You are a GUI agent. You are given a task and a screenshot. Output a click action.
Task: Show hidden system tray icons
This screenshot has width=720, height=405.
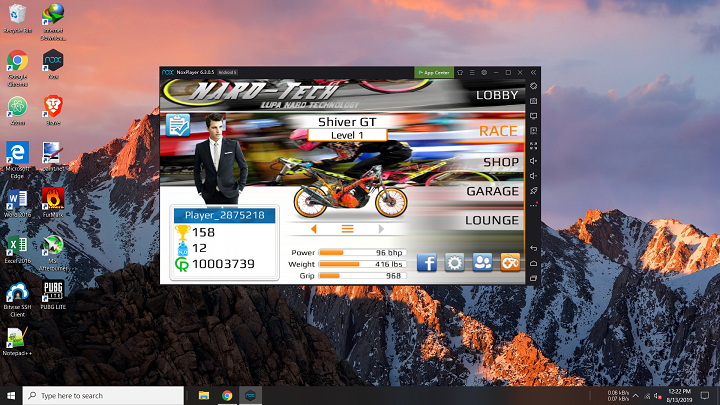636,395
